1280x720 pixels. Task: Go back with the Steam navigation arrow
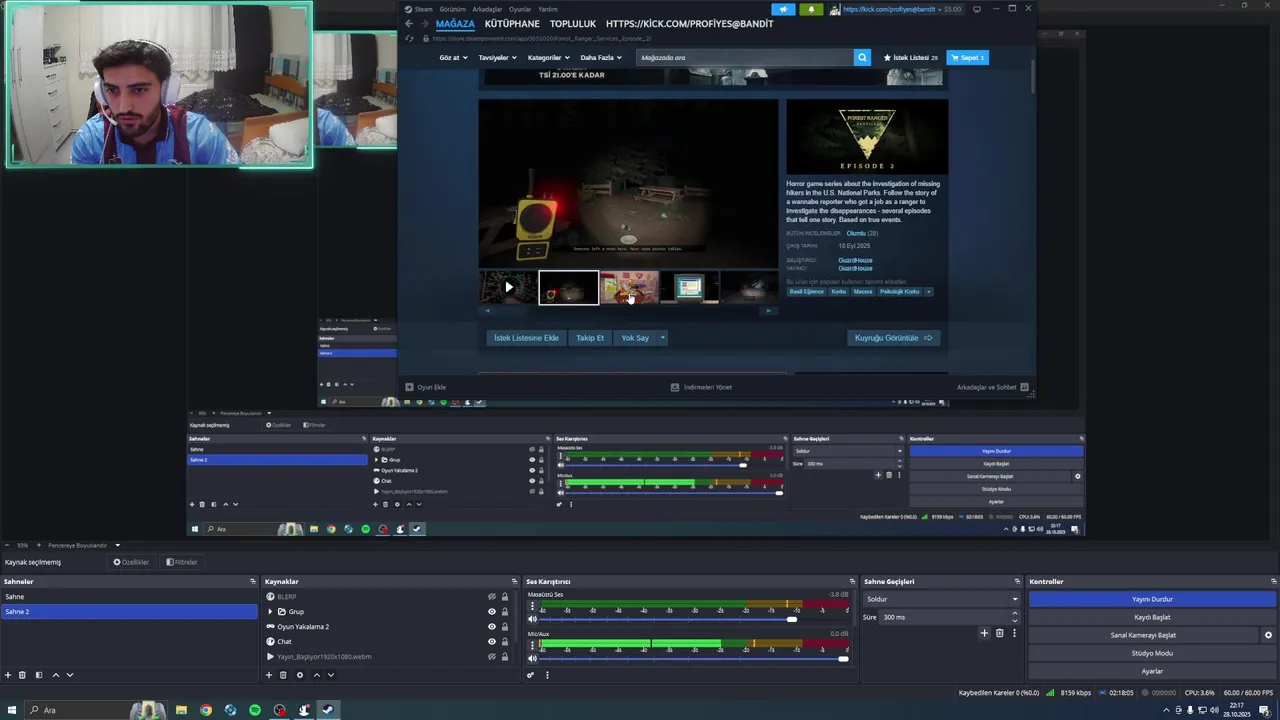(408, 23)
